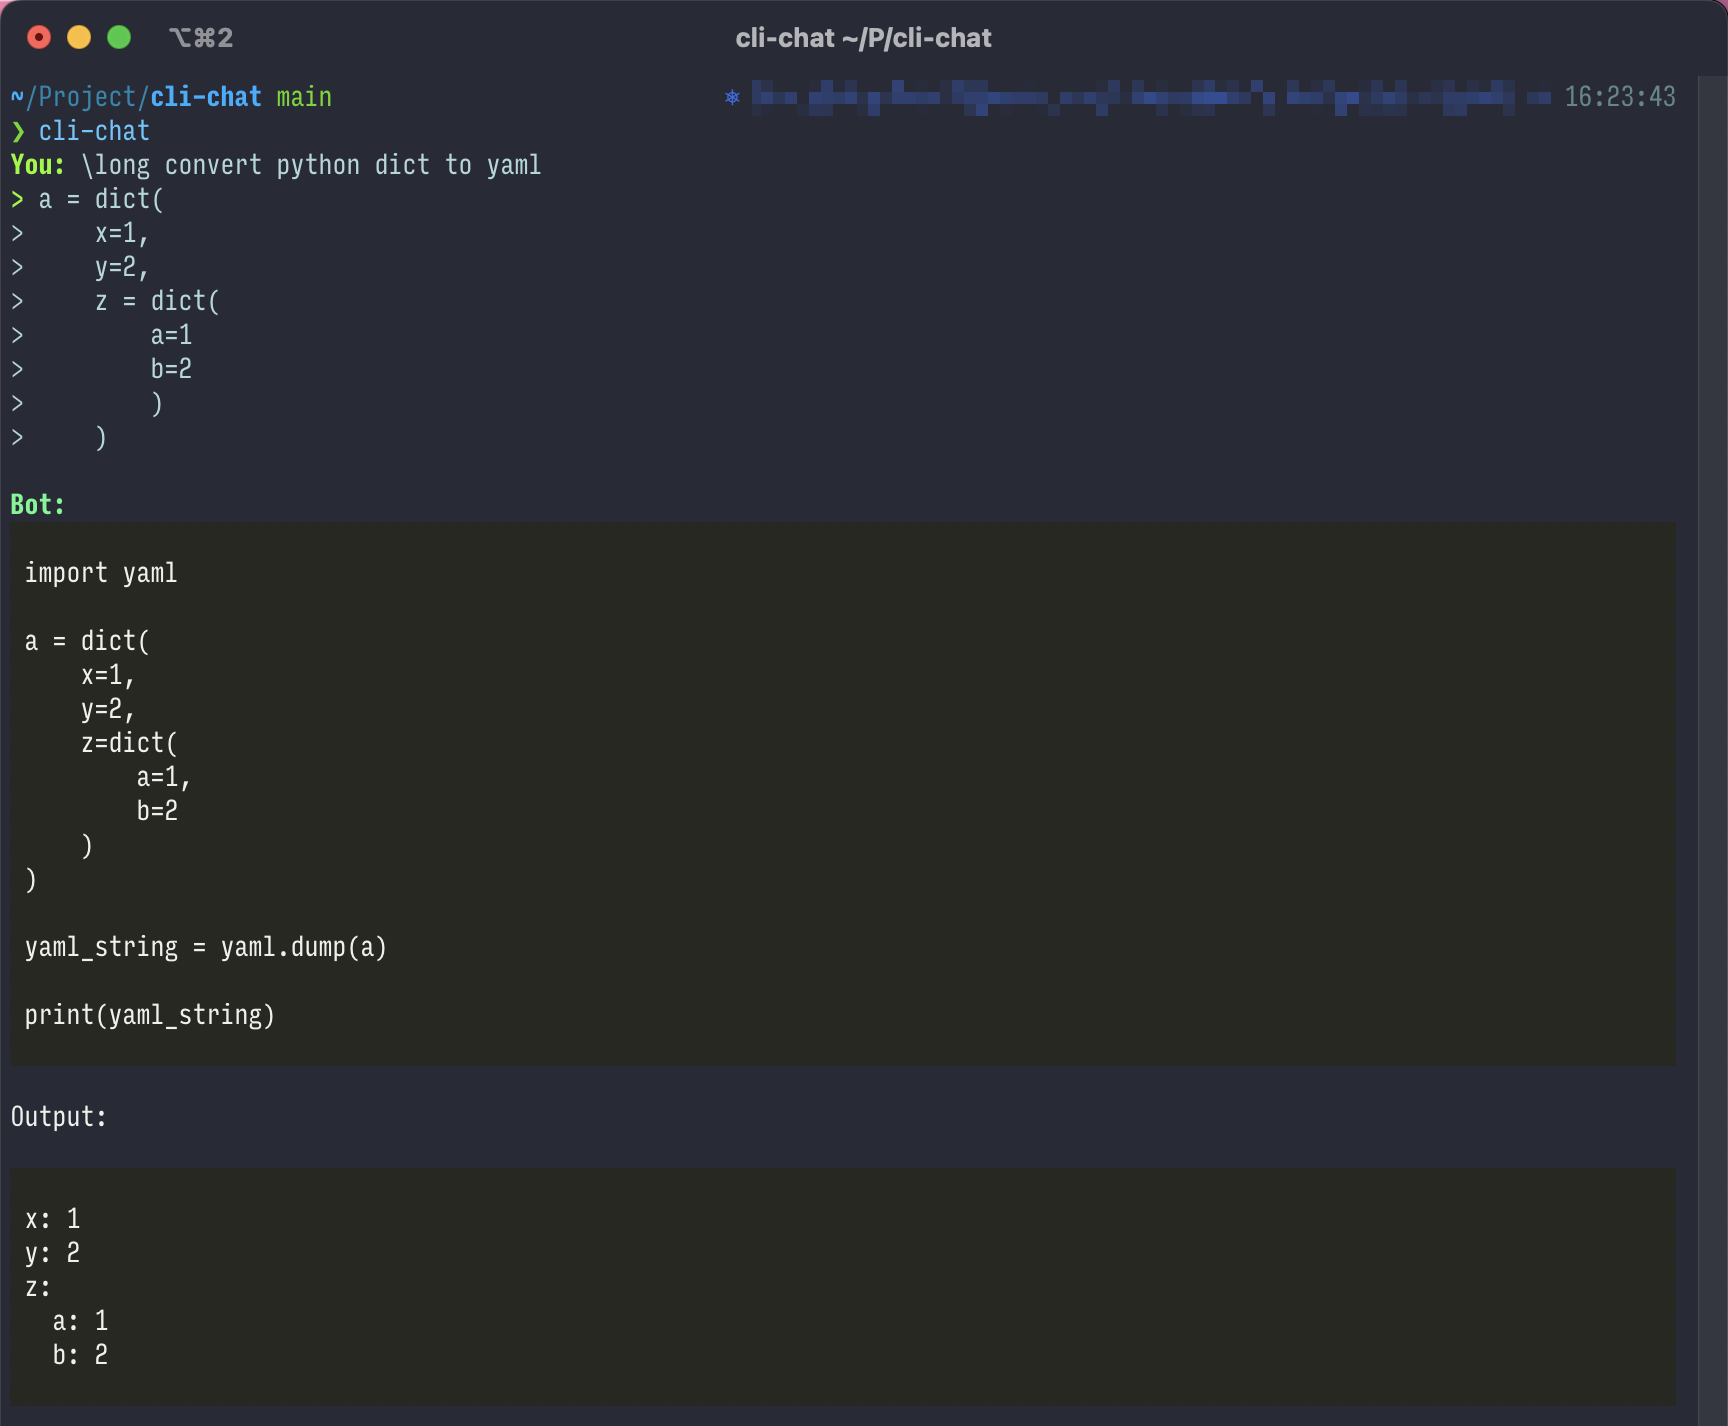The image size is (1728, 1426).
Task: Click 'y: 2' in output block
Action: [52, 1253]
